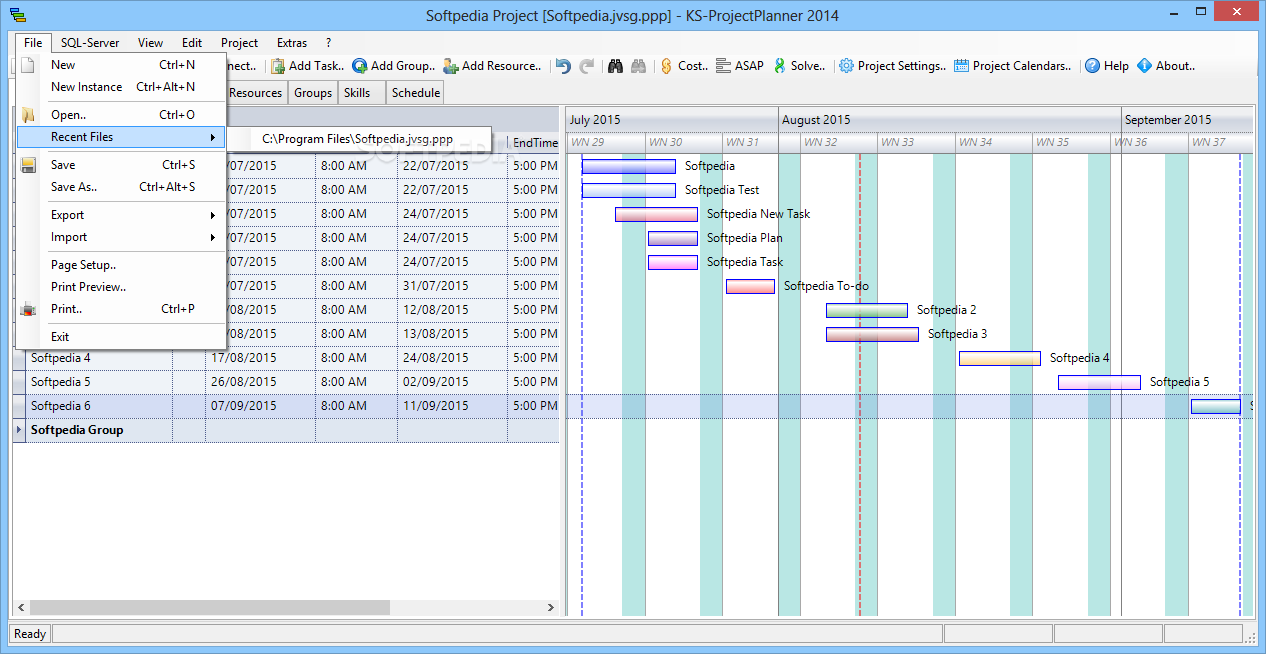Viewport: 1266px width, 654px height.
Task: Click the Add Task toolbar button
Action: (x=308, y=66)
